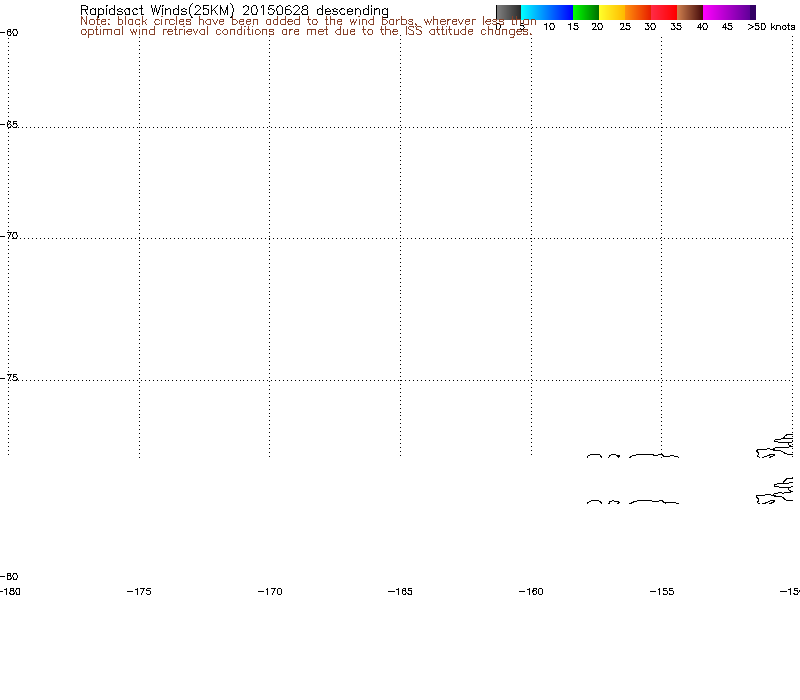The image size is (800, 700).
Task: Click the '>50 knots' colorbar label
Action: pos(771,27)
